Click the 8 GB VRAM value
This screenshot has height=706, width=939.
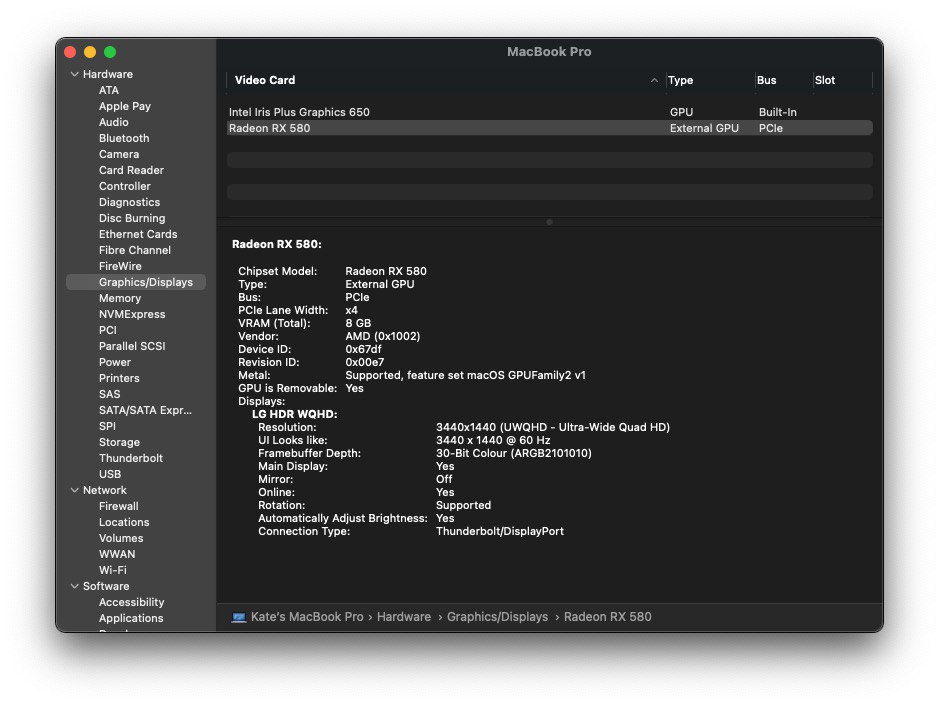tap(358, 323)
